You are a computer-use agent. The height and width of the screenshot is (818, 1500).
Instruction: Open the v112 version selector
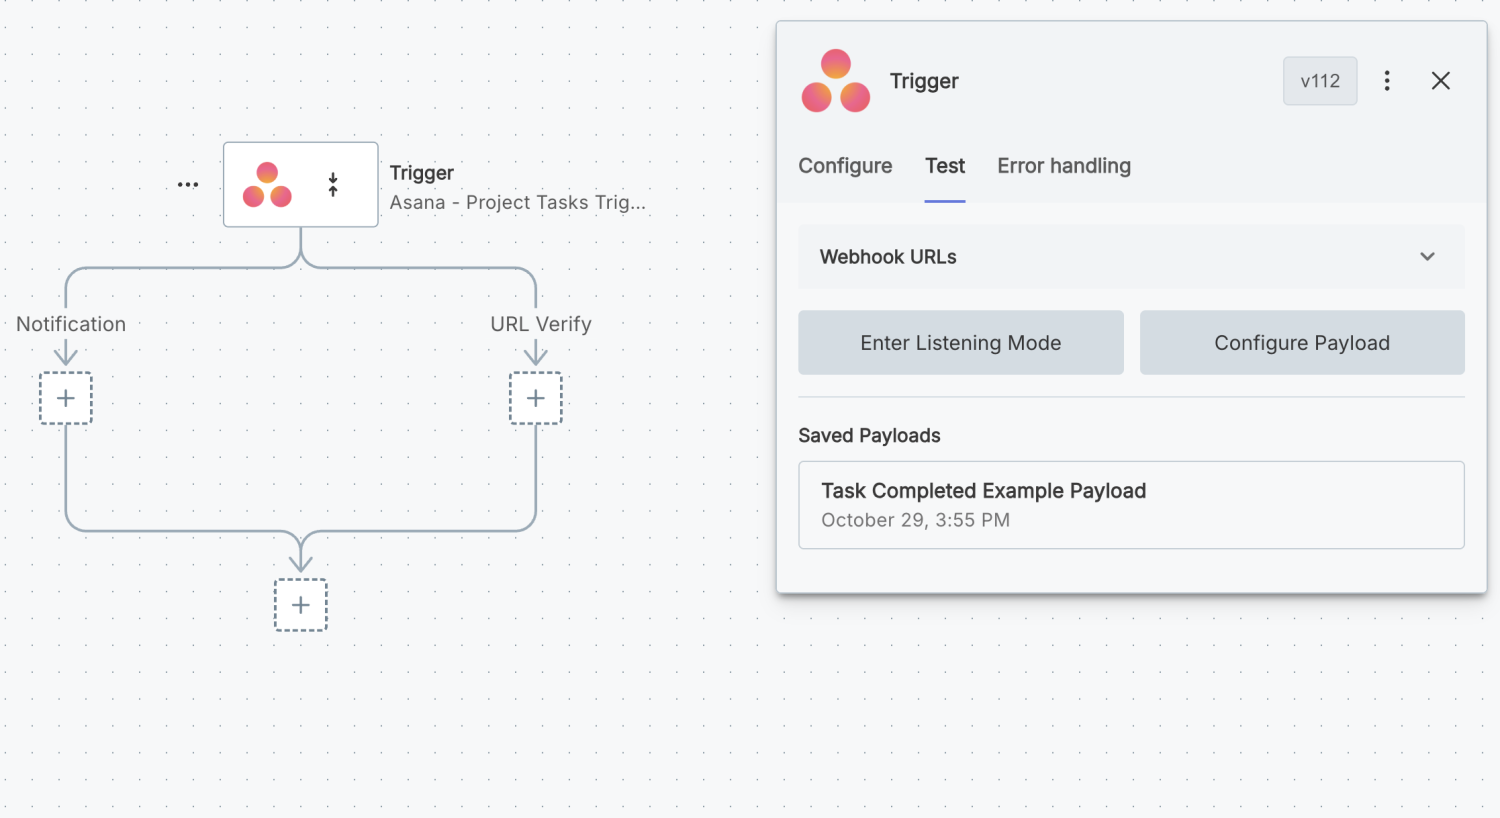click(x=1319, y=80)
